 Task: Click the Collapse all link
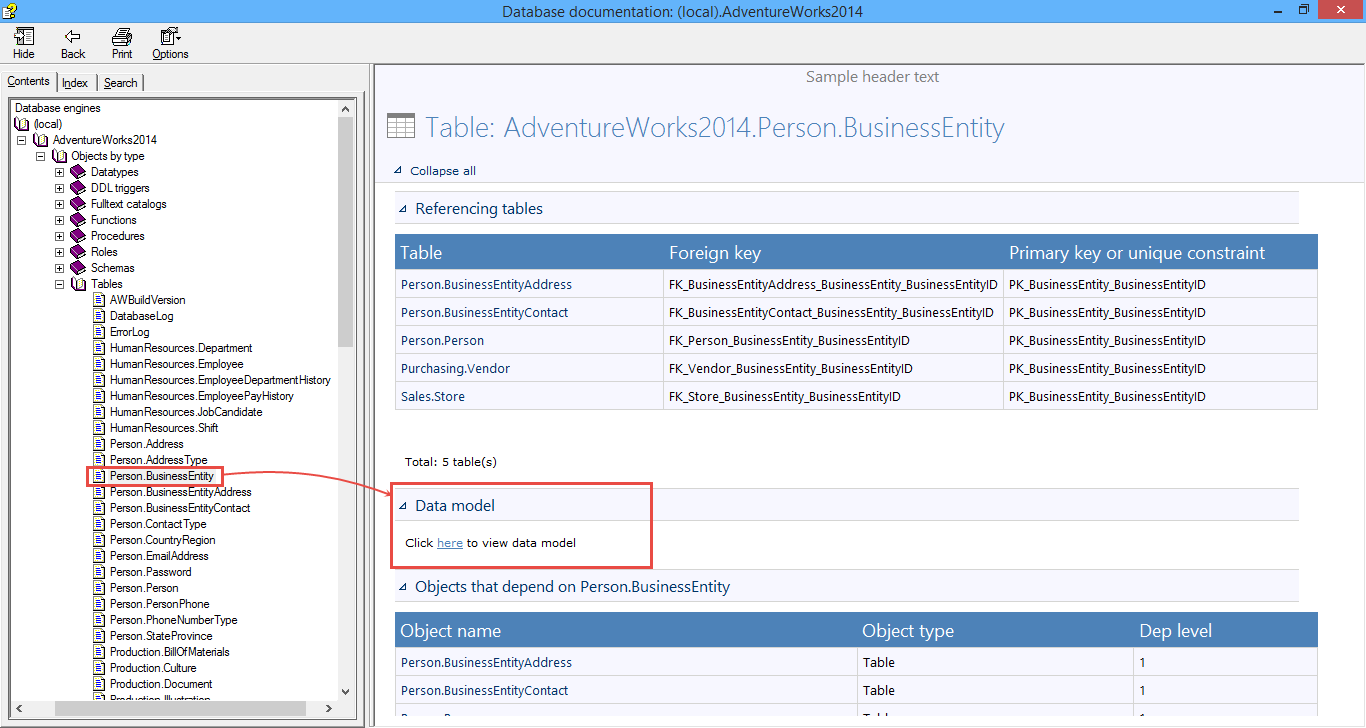pos(443,171)
